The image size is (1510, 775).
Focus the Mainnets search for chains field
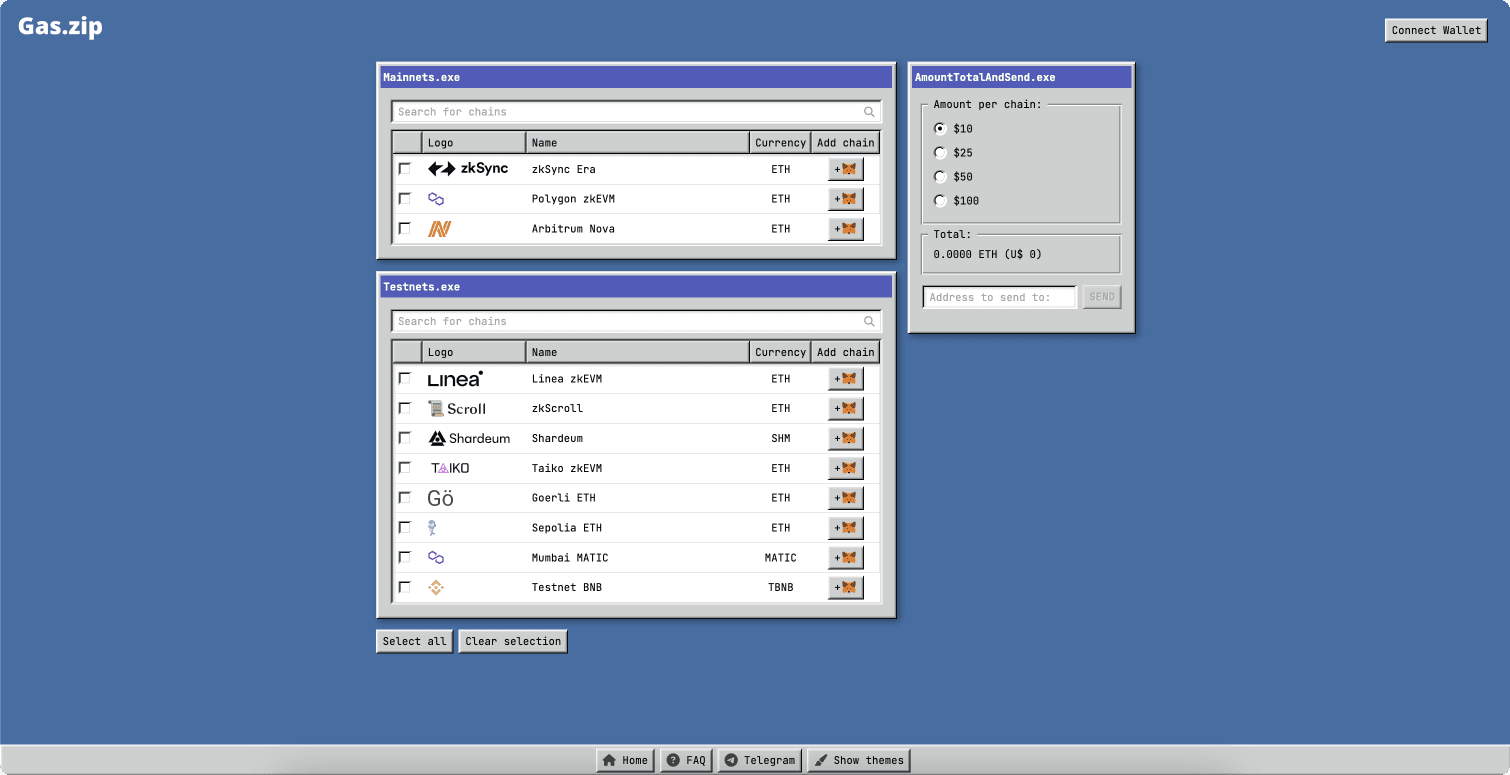[x=636, y=112]
